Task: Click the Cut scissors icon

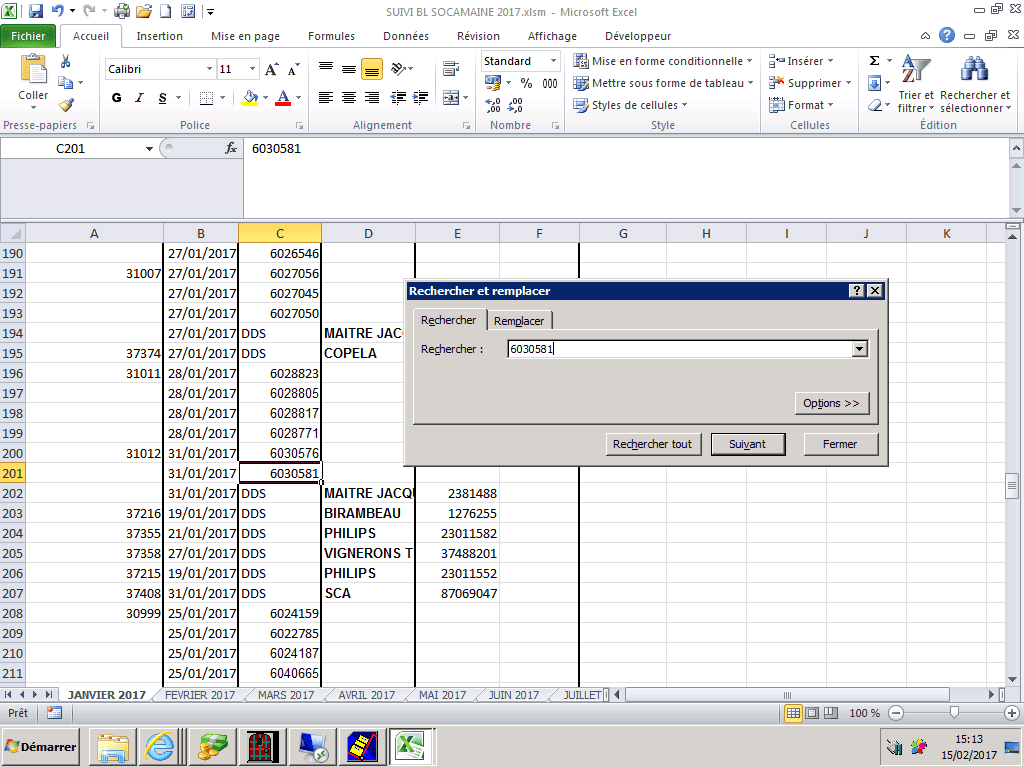Action: click(66, 62)
